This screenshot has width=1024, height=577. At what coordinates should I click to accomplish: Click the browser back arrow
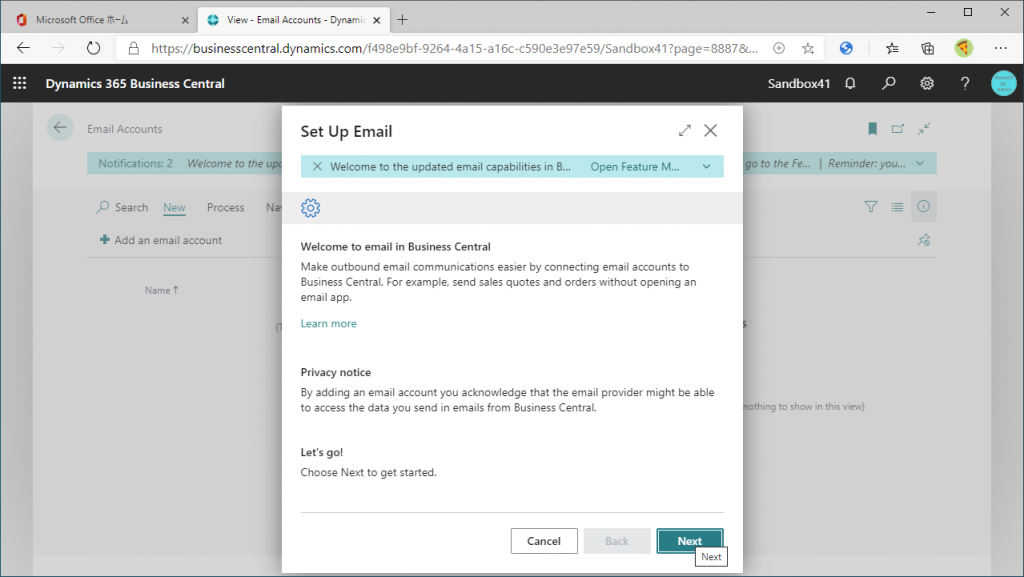[x=24, y=48]
